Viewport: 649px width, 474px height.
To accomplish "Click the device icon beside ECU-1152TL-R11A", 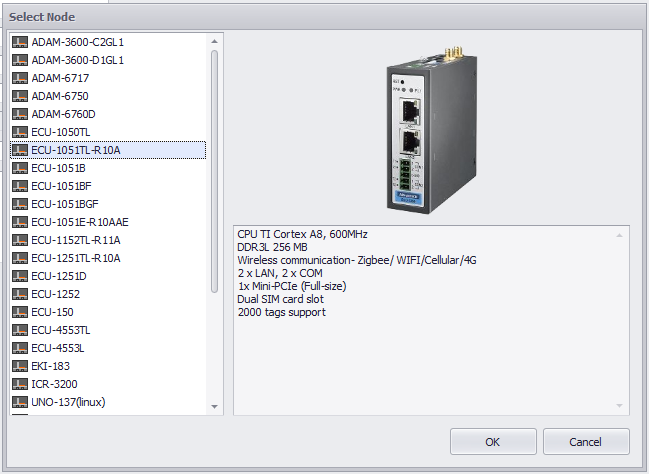I will click(x=20, y=240).
